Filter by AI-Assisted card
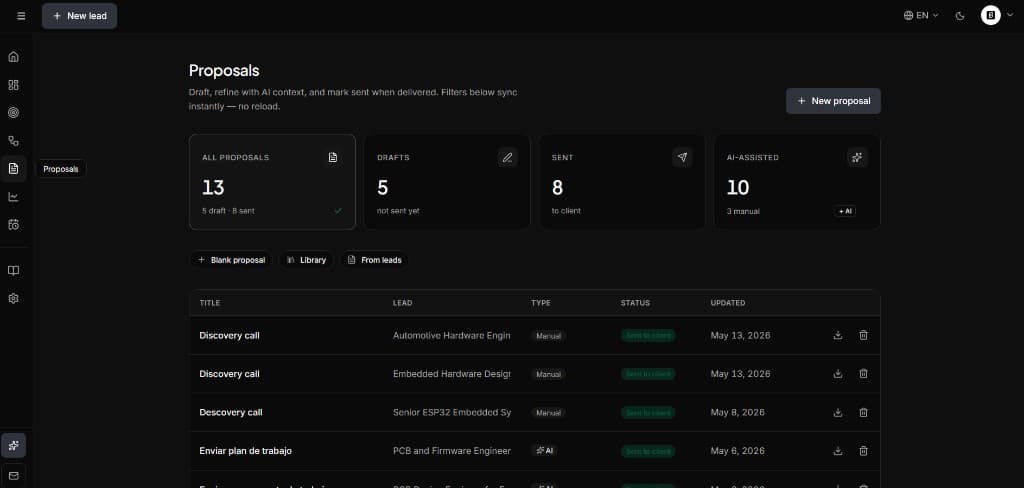The height and width of the screenshot is (488, 1024). pyautogui.click(x=797, y=182)
